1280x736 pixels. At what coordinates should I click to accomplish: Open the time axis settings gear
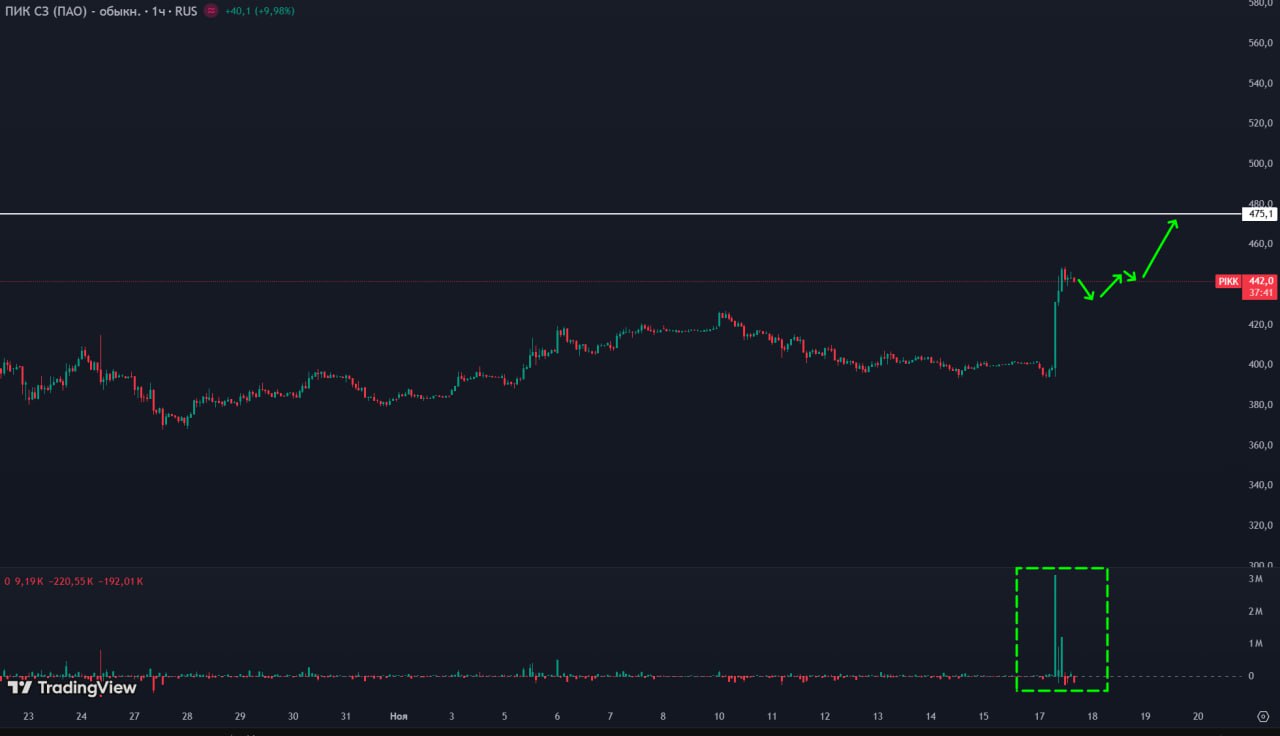tap(1262, 716)
